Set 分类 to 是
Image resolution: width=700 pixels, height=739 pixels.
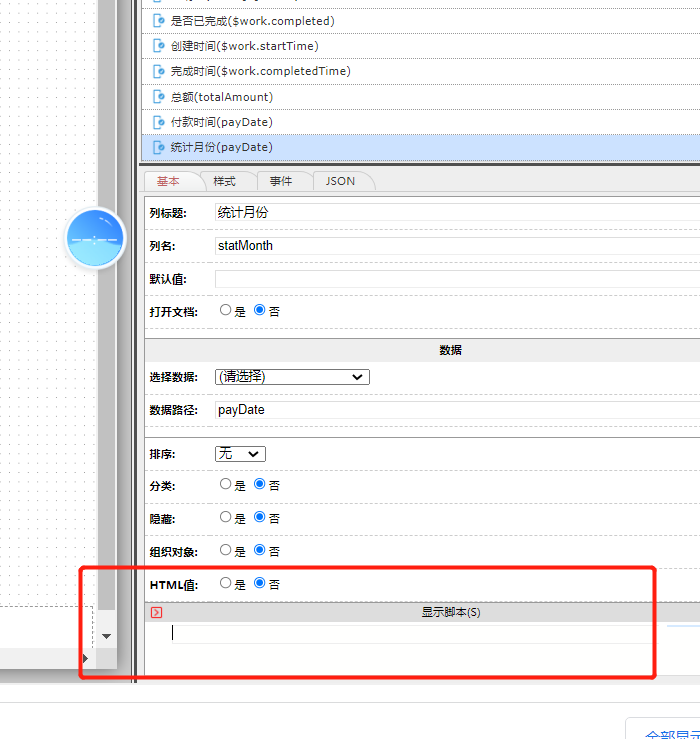click(x=225, y=484)
